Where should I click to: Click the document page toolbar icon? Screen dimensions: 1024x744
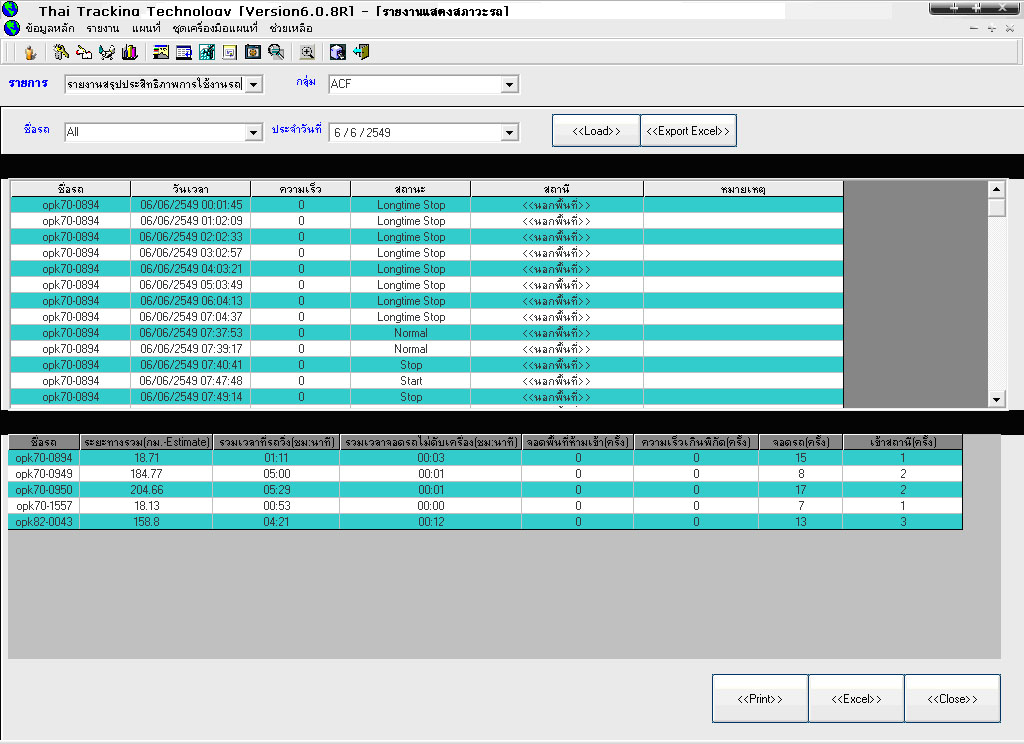tap(229, 52)
